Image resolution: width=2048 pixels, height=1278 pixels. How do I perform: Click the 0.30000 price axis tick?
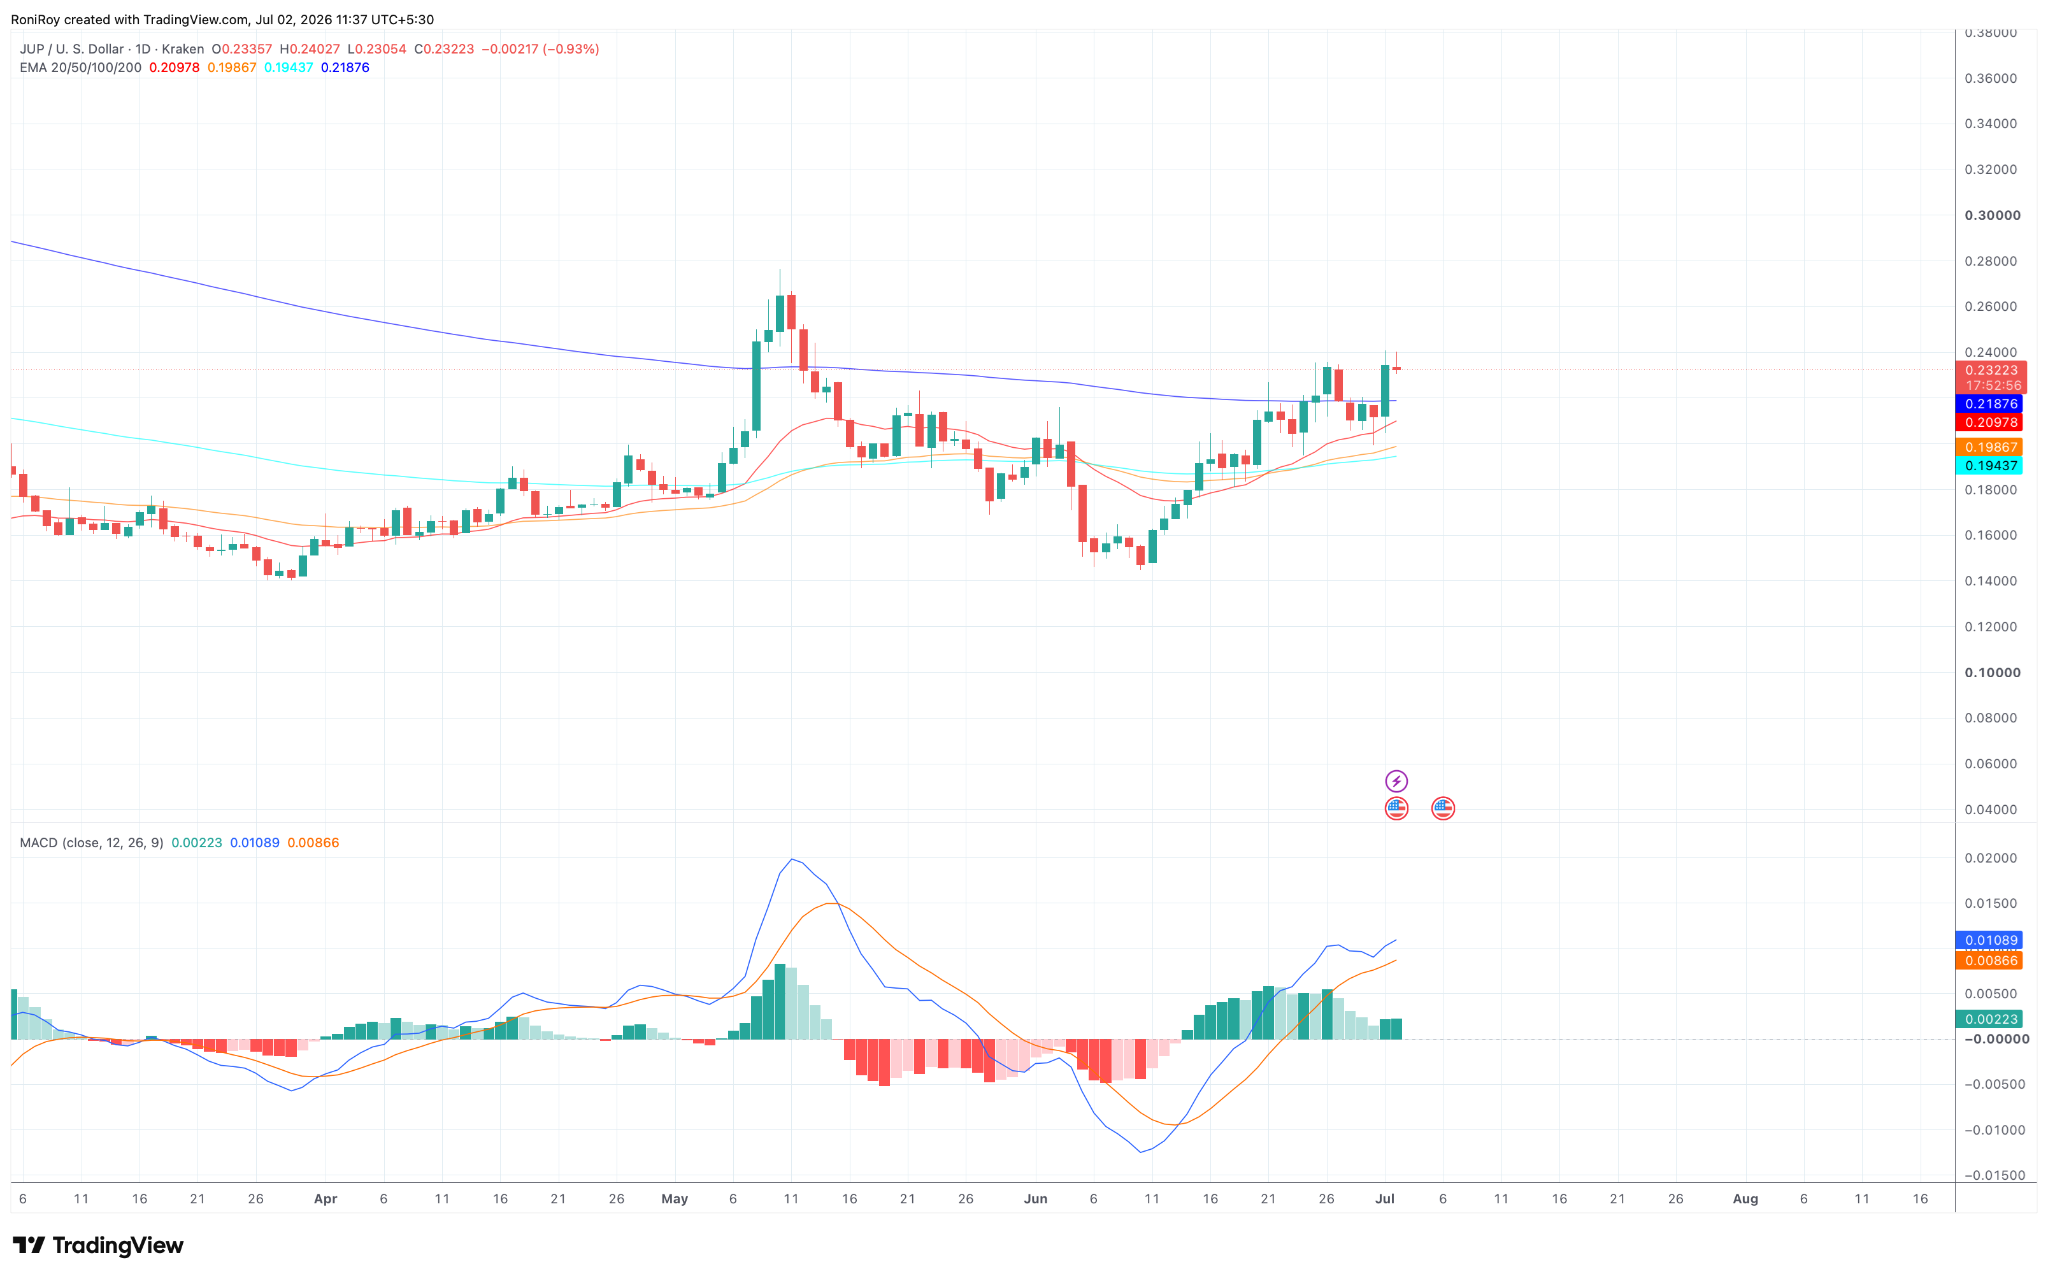tap(1992, 216)
